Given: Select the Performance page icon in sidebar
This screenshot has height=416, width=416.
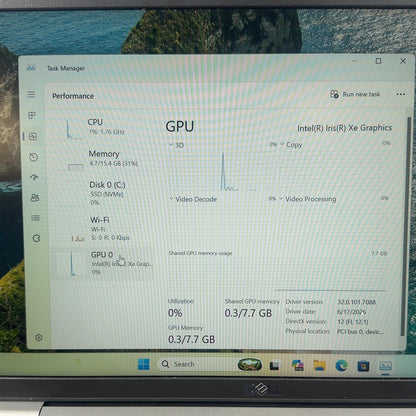Looking at the screenshot, I should (33, 136).
